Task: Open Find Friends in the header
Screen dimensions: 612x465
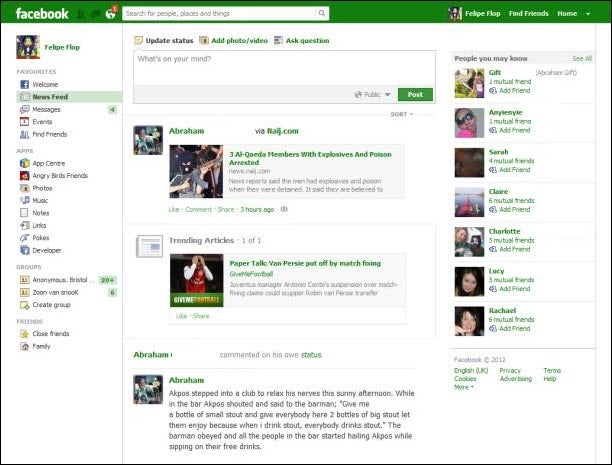Action: (x=528, y=14)
